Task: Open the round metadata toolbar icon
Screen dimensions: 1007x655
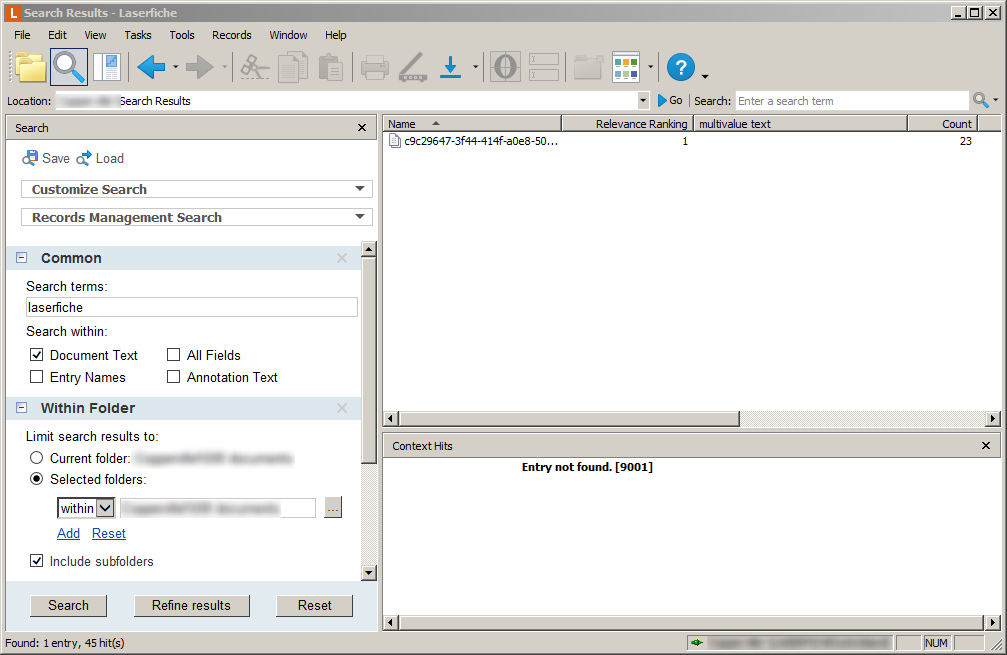Action: click(505, 67)
